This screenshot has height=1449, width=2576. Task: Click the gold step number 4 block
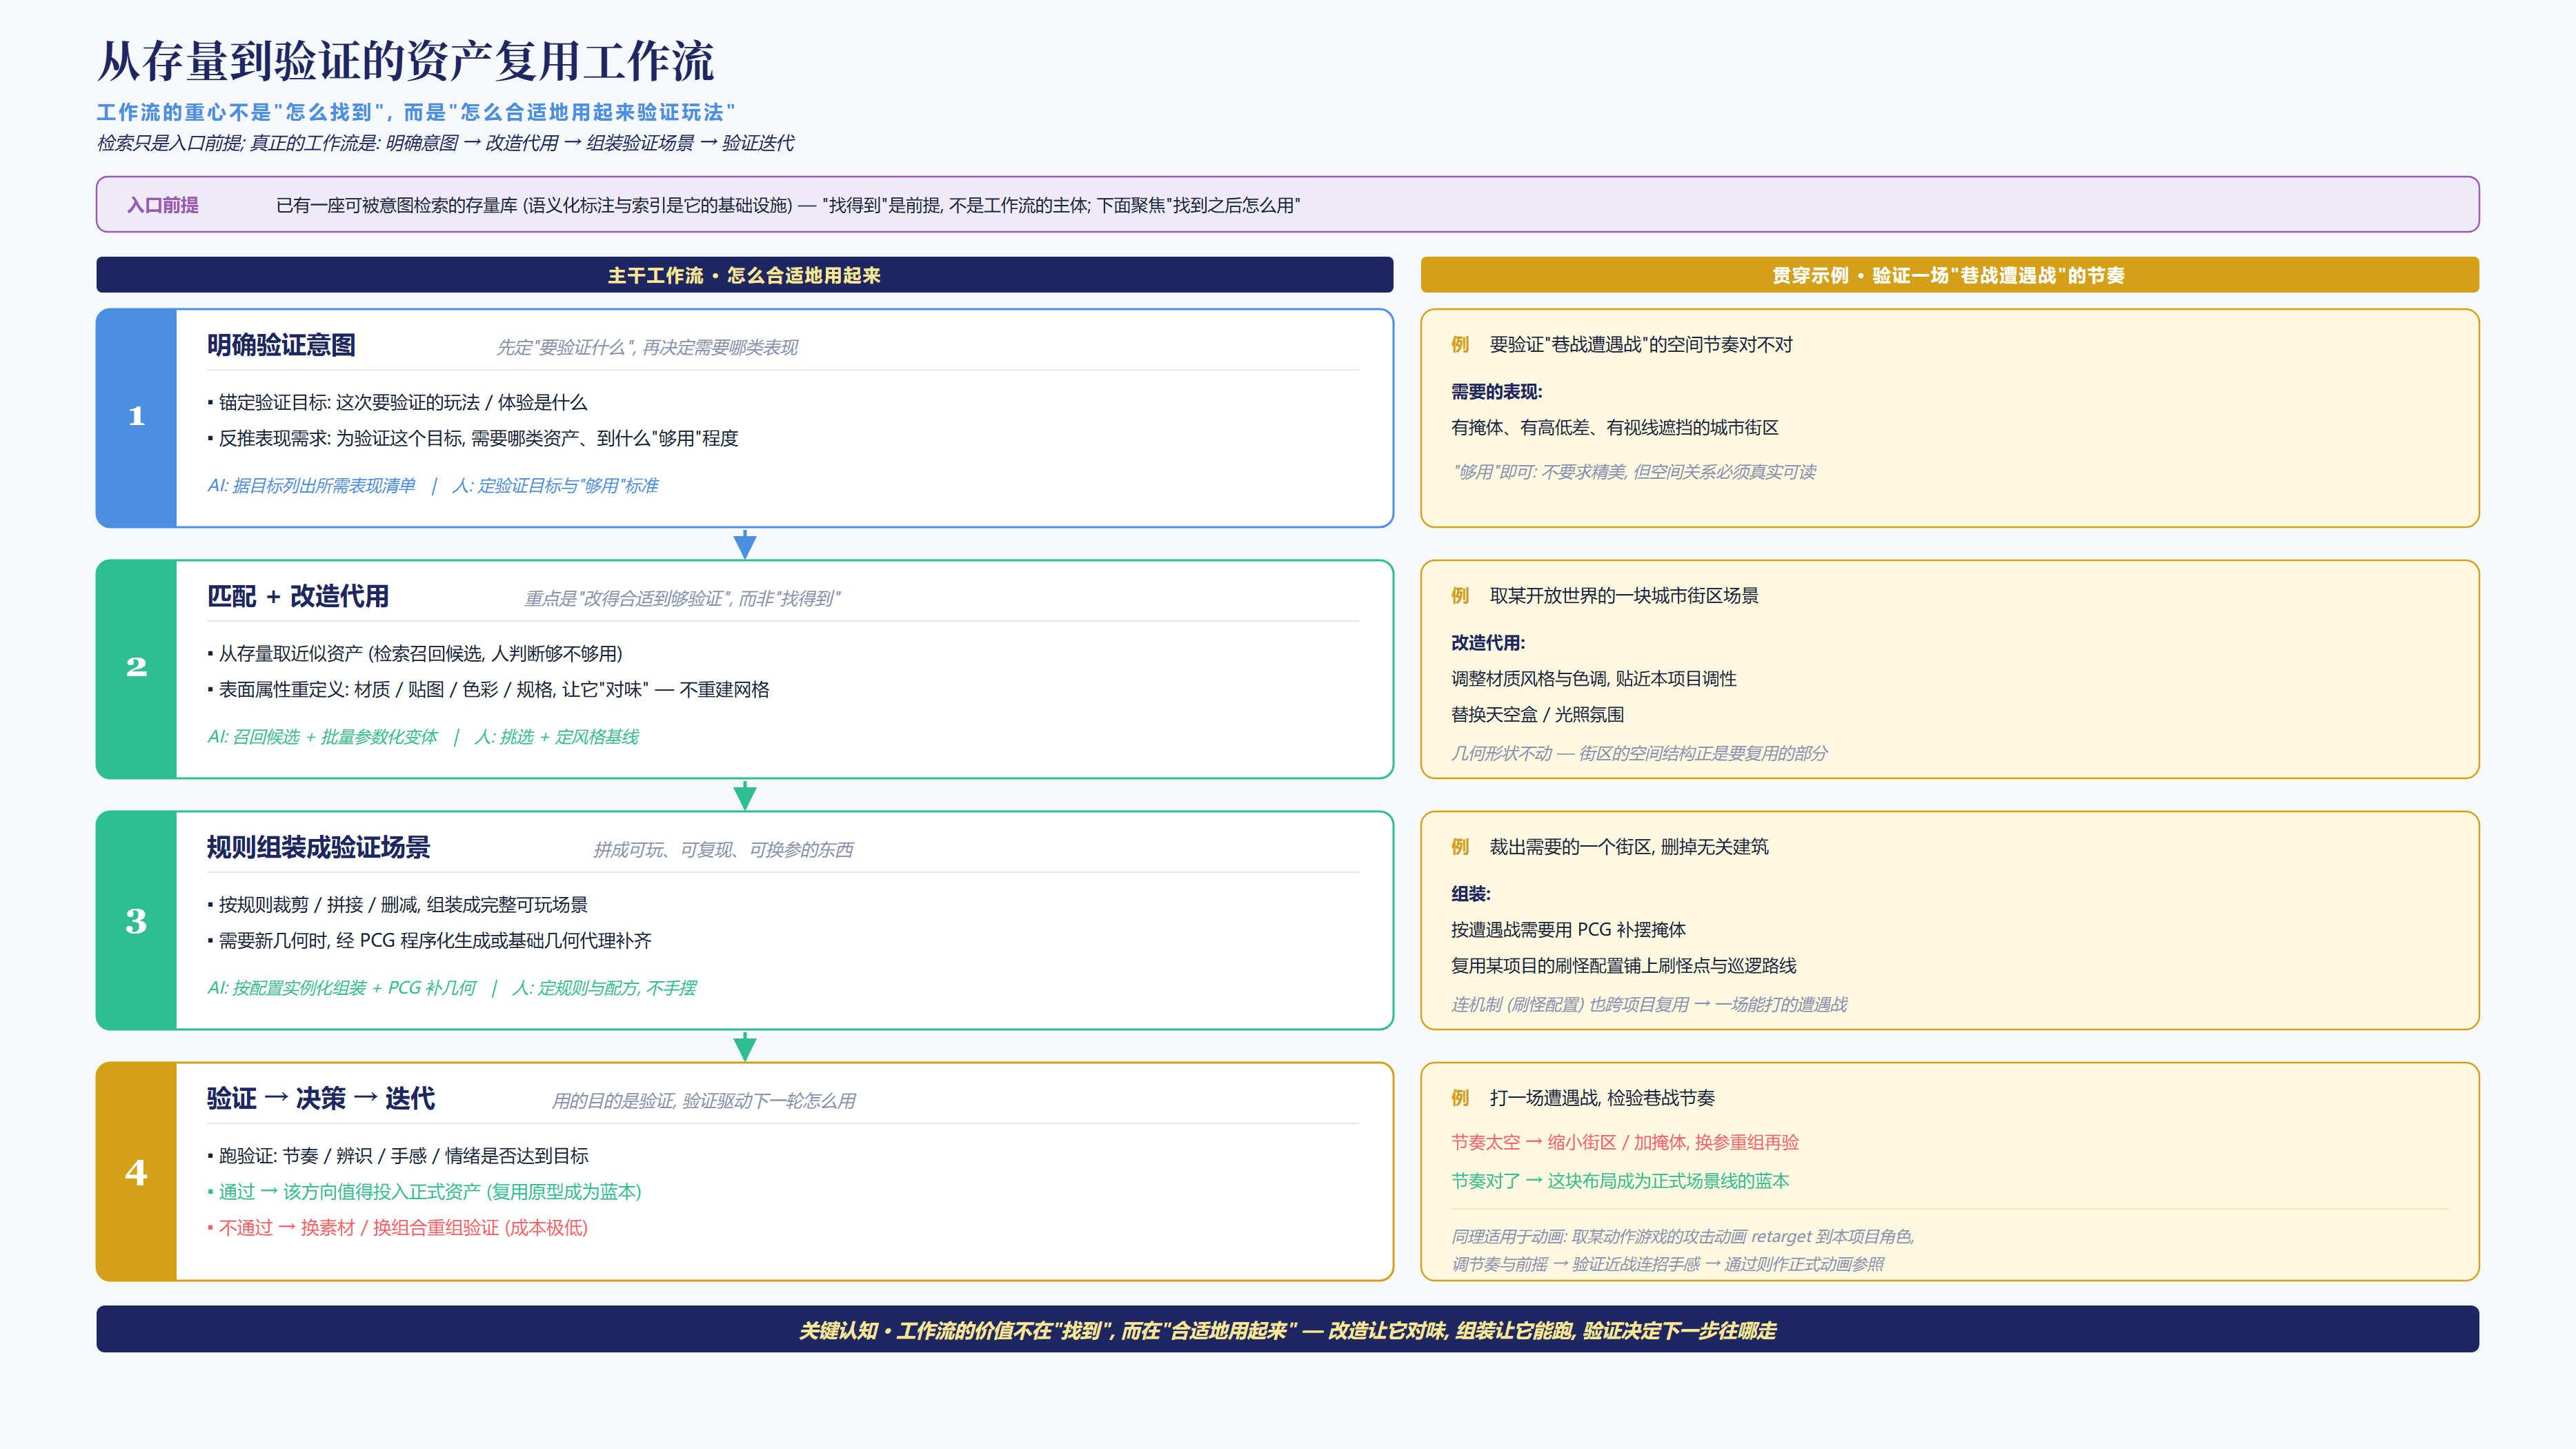click(x=137, y=1171)
